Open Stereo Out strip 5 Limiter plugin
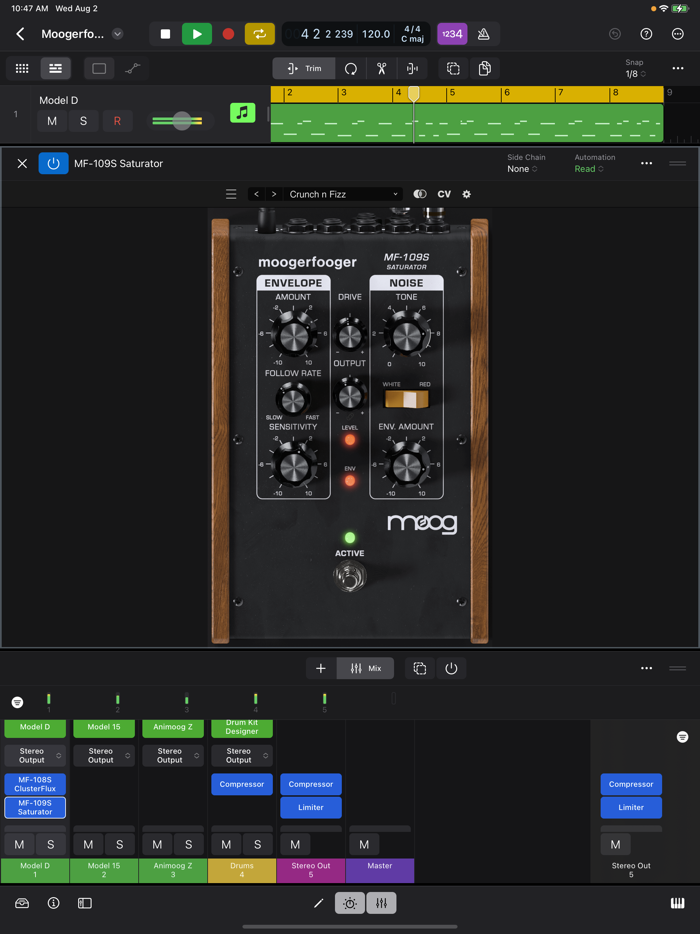Image resolution: width=700 pixels, height=934 pixels. coord(311,807)
